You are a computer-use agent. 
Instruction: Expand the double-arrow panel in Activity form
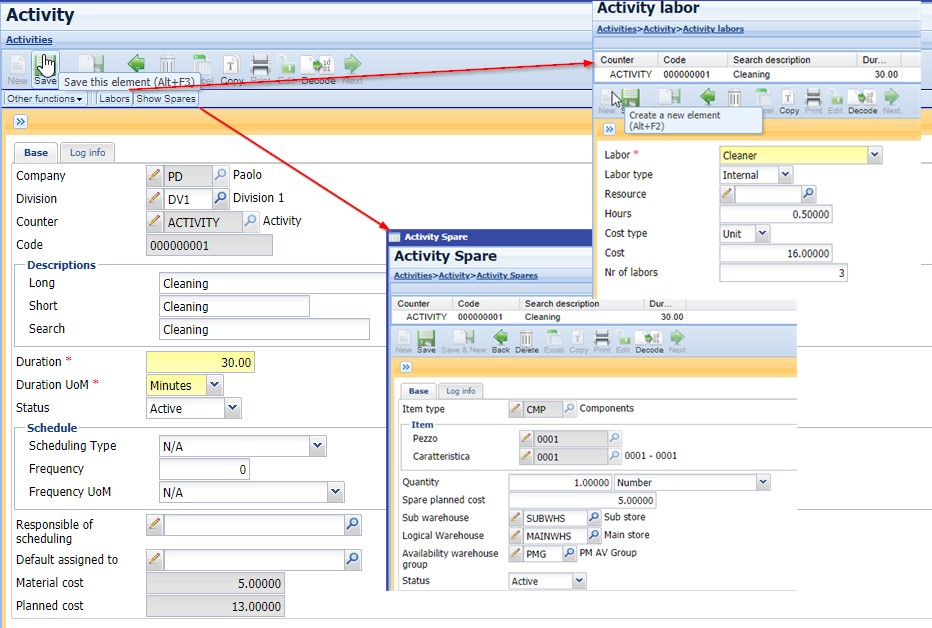click(21, 122)
